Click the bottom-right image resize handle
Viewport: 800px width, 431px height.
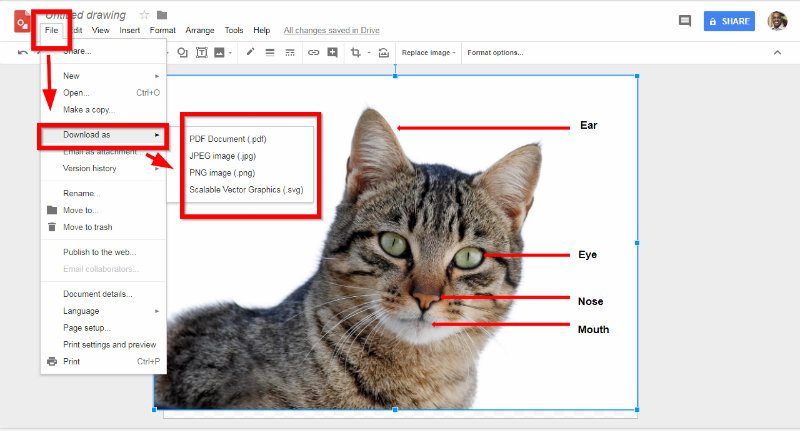pyautogui.click(x=637, y=409)
